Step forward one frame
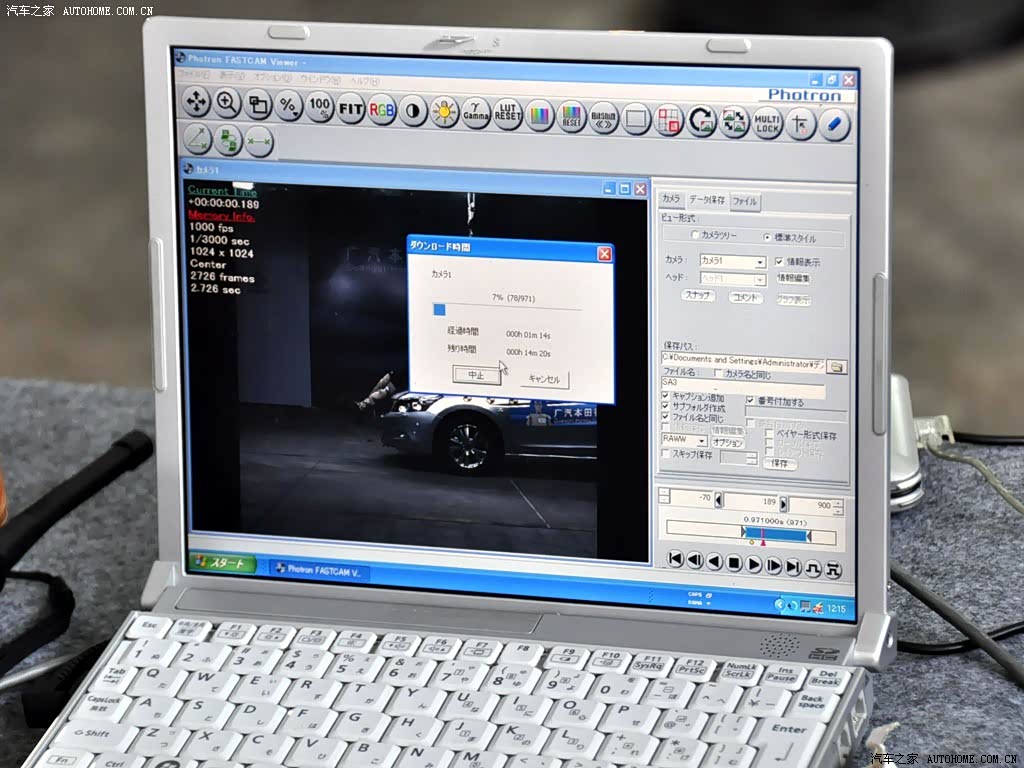The height and width of the screenshot is (768, 1024). point(773,566)
